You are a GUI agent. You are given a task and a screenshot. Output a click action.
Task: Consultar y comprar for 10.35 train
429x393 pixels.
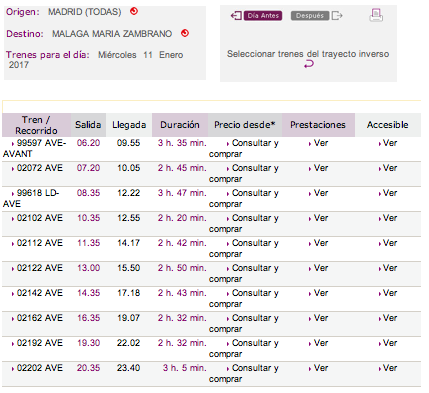point(244,223)
